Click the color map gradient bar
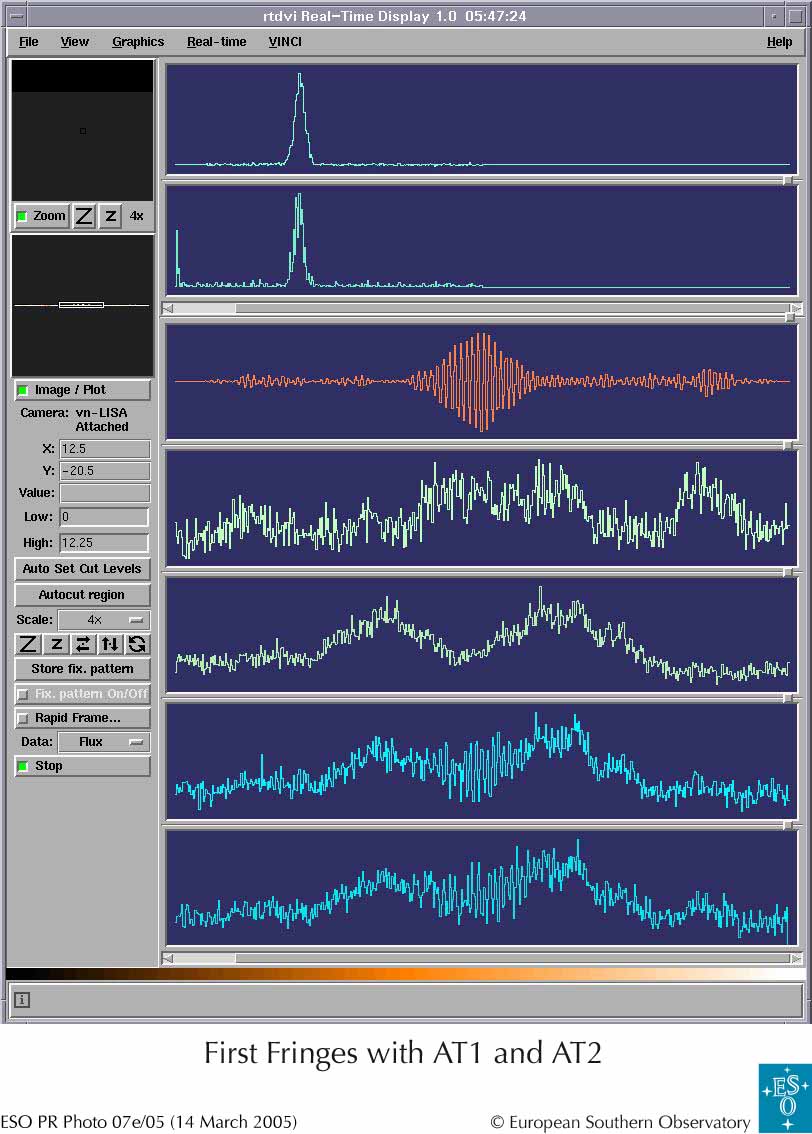812x1134 pixels. click(x=406, y=974)
